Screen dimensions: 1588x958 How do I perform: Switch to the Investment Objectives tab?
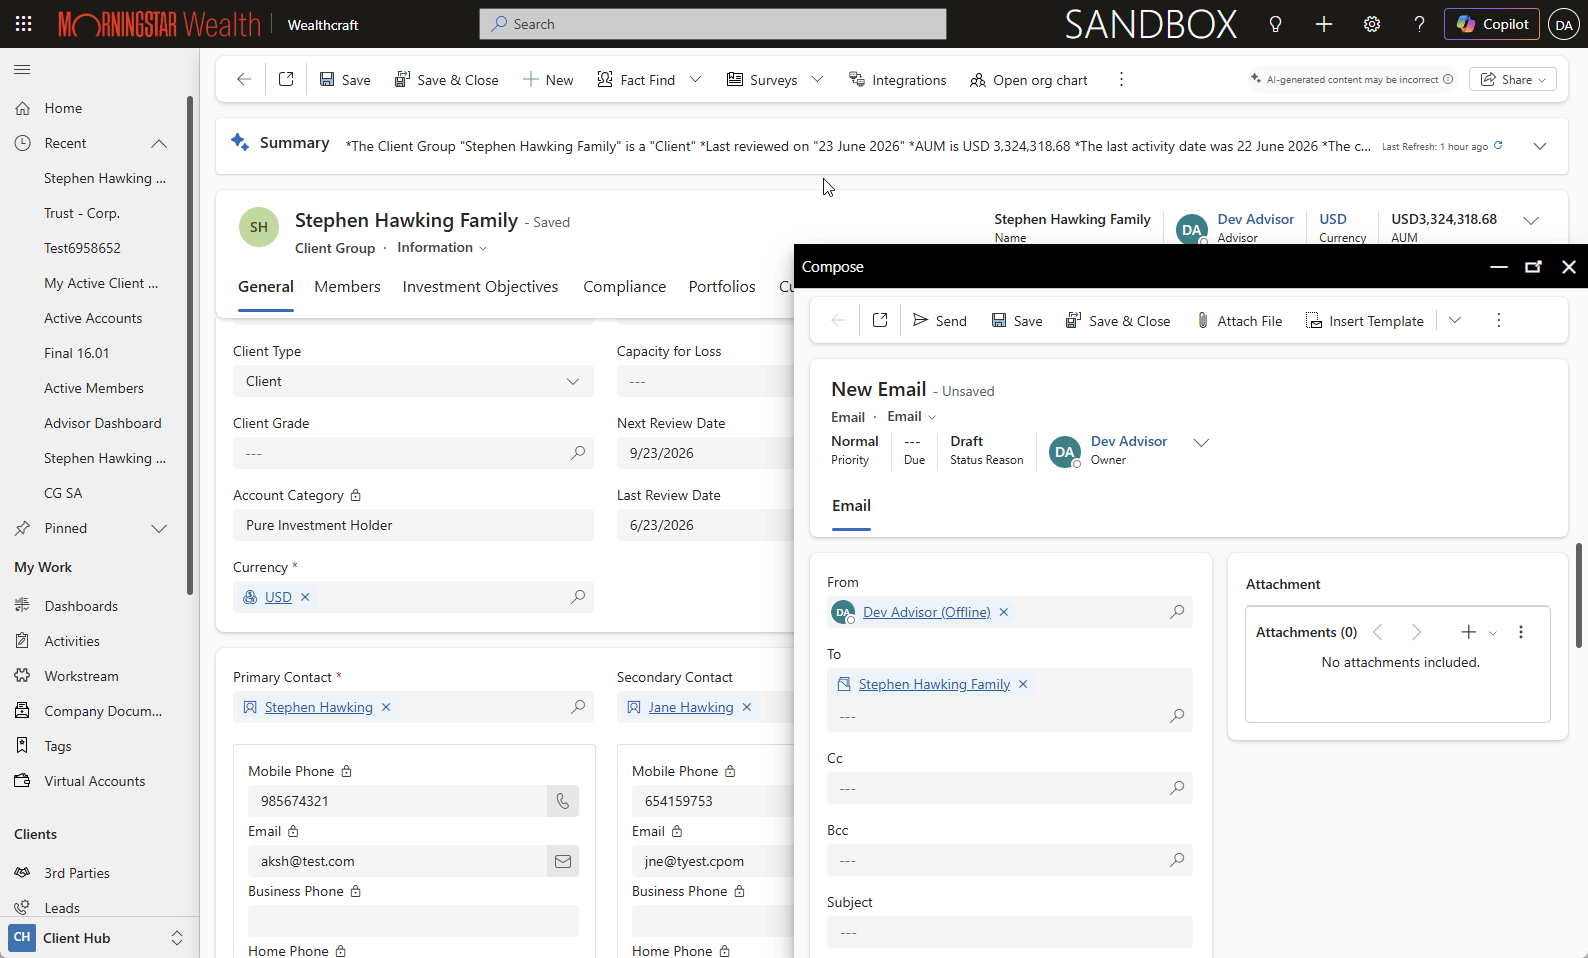click(x=480, y=287)
